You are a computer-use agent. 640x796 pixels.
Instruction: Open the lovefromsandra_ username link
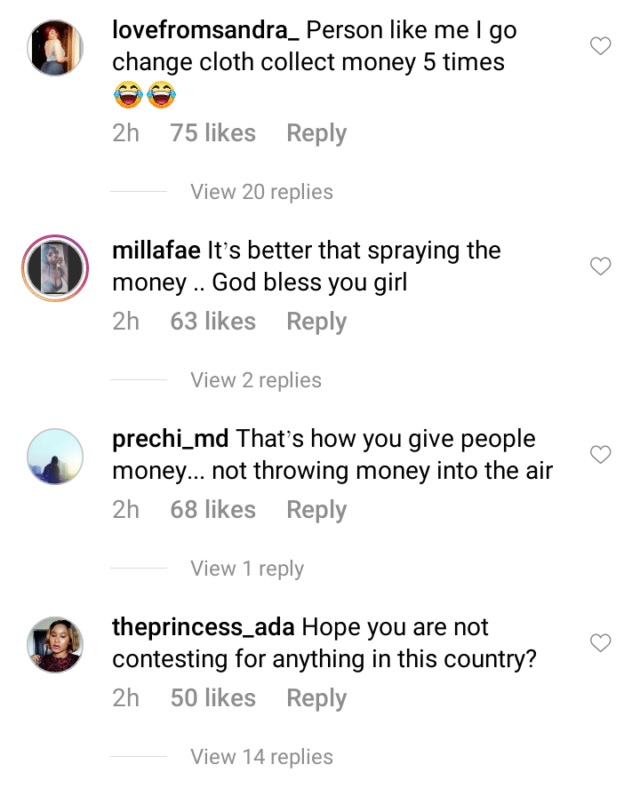205,31
